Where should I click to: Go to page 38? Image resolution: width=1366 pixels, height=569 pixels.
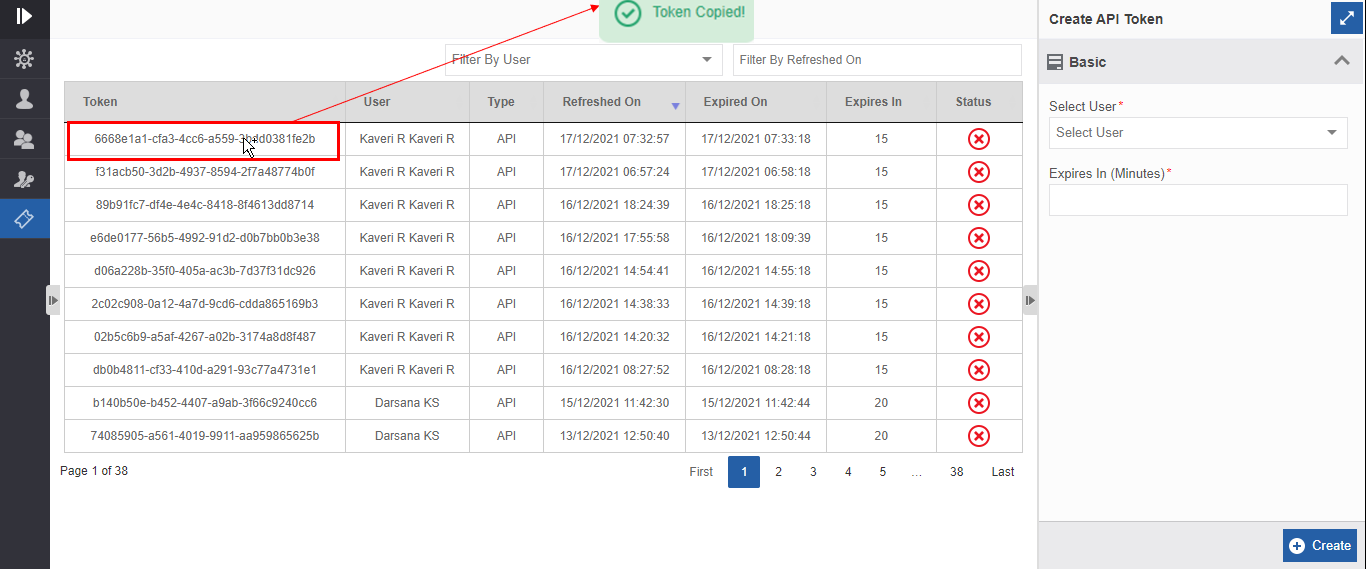(957, 472)
